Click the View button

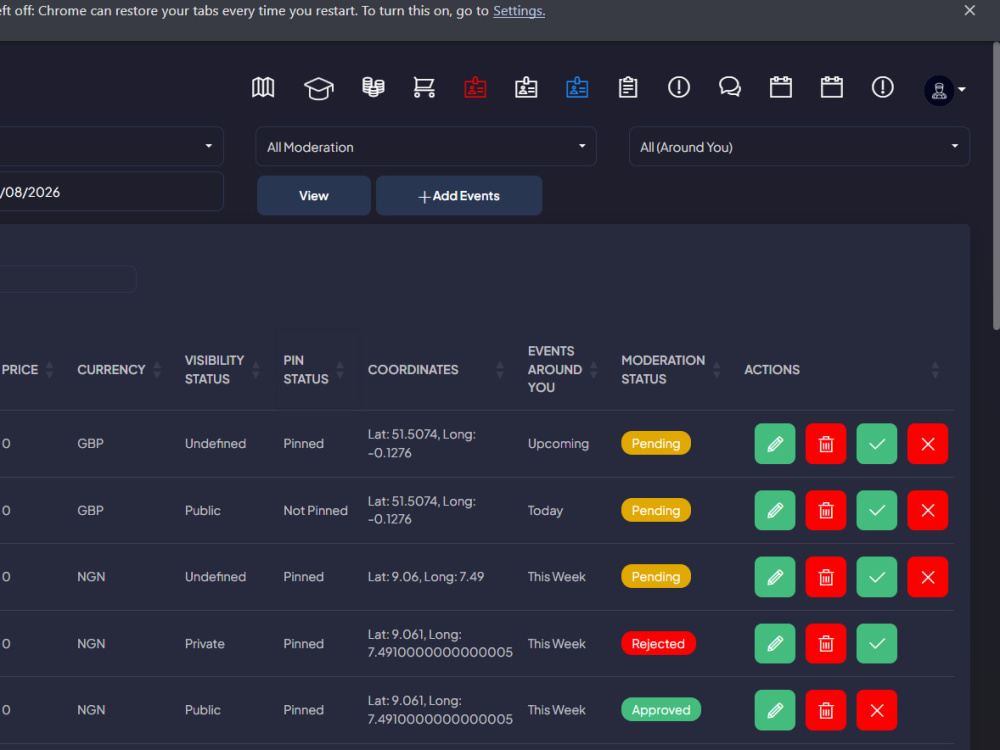pyautogui.click(x=314, y=196)
